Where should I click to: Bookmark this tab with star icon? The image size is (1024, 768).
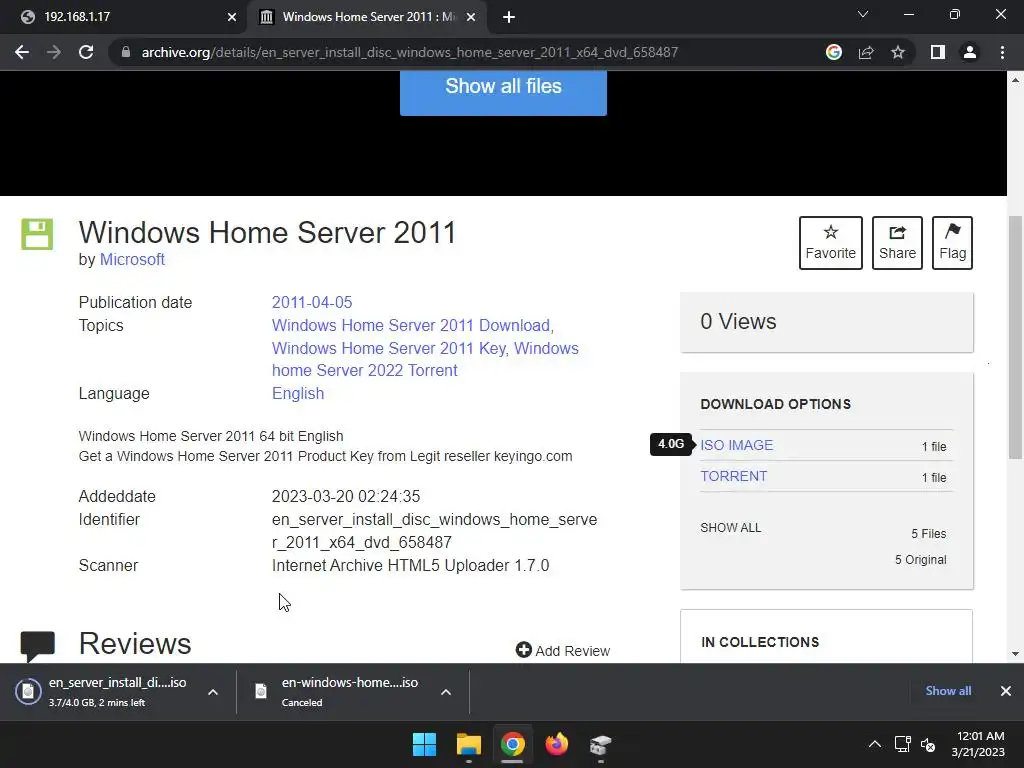[x=898, y=52]
